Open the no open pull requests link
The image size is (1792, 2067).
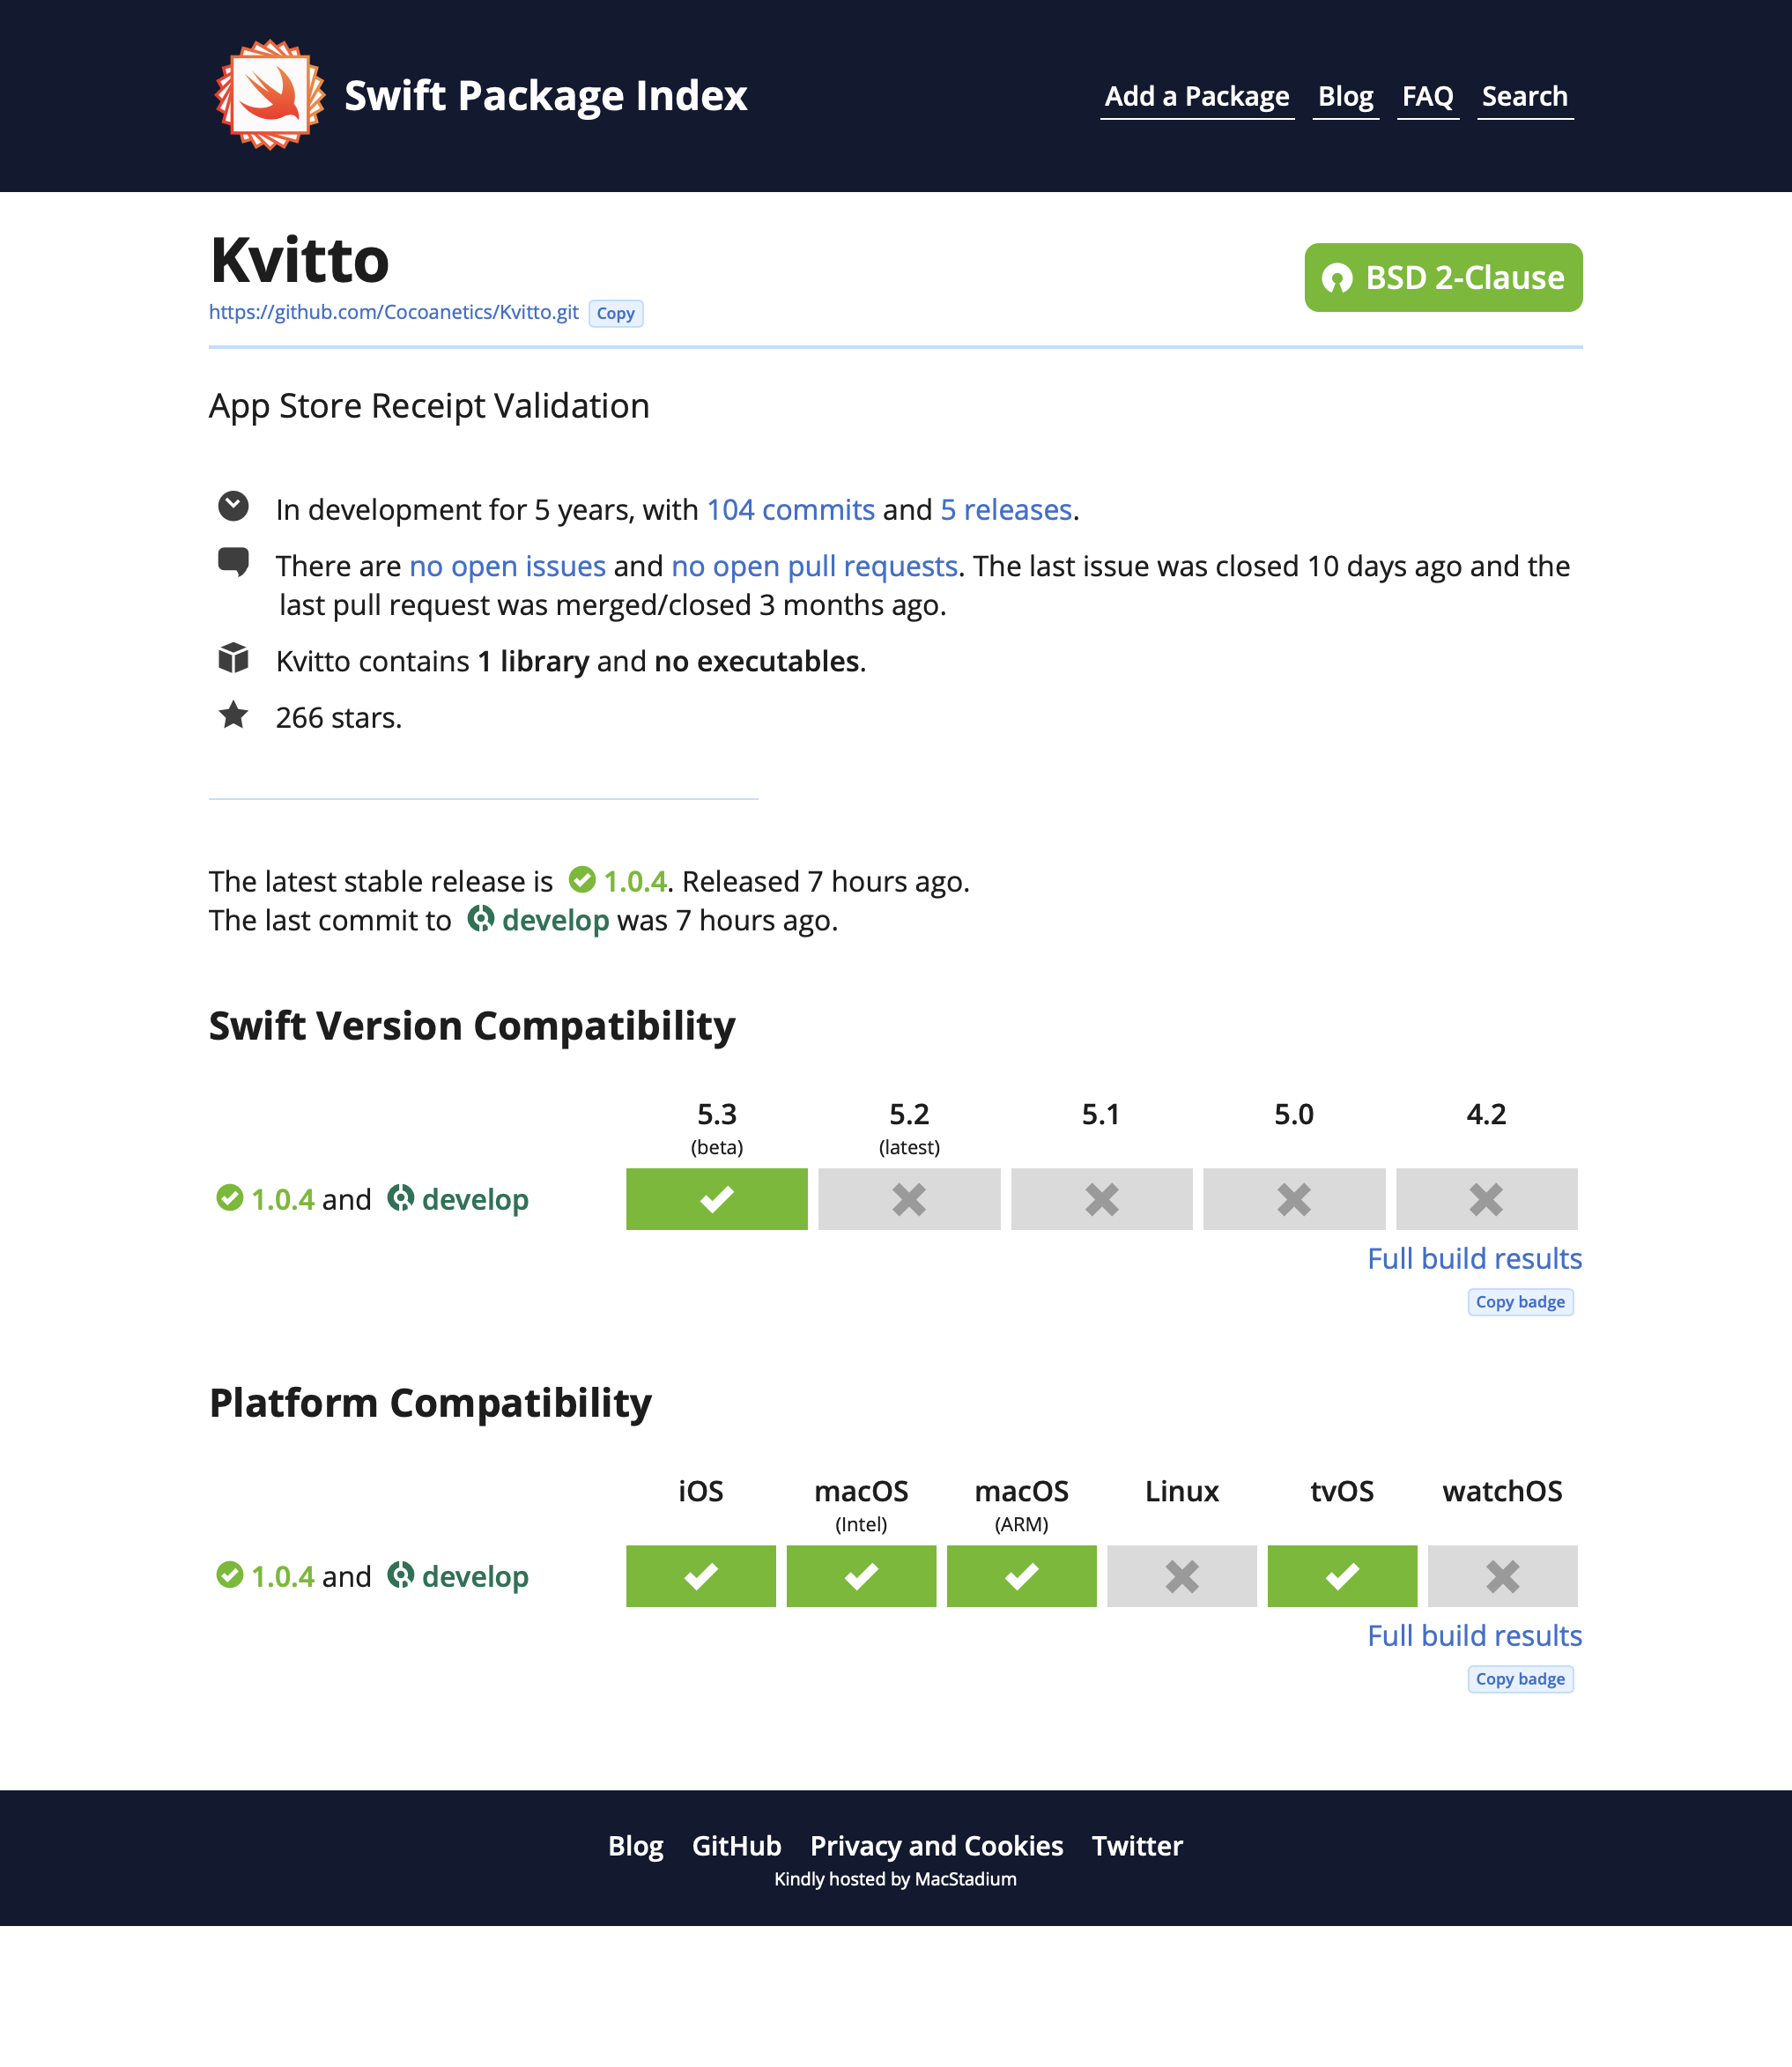[x=815, y=566]
